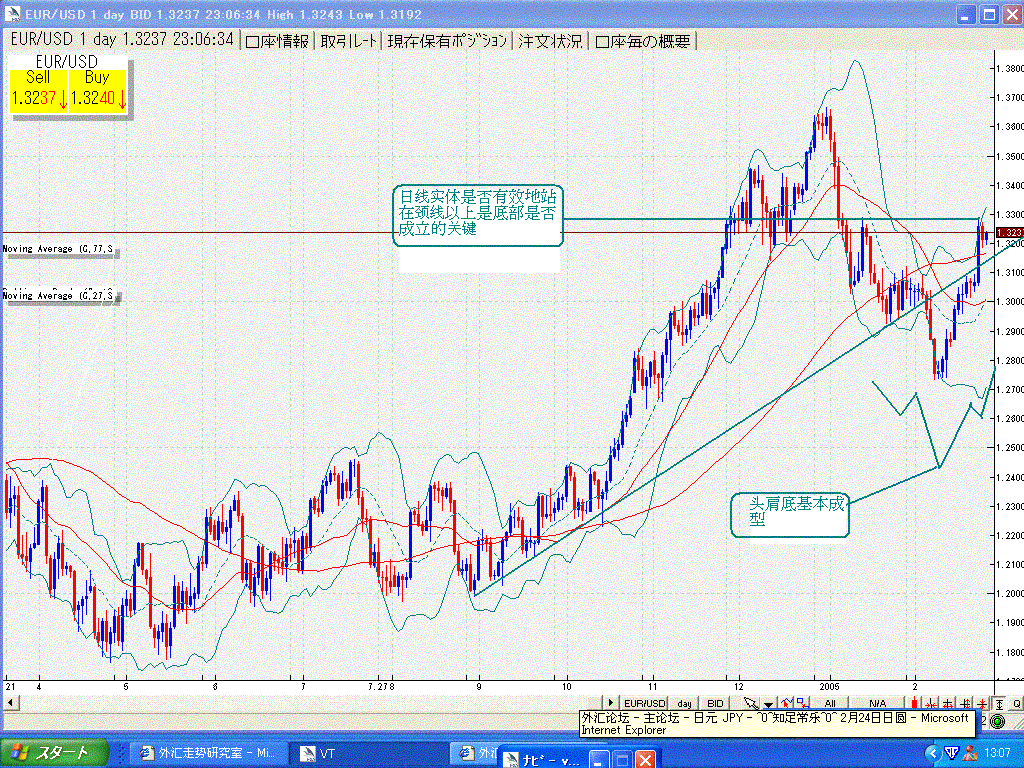1024x768 pixels.
Task: Select the arrow cursor tool on bottom toolbar
Action: click(x=749, y=703)
